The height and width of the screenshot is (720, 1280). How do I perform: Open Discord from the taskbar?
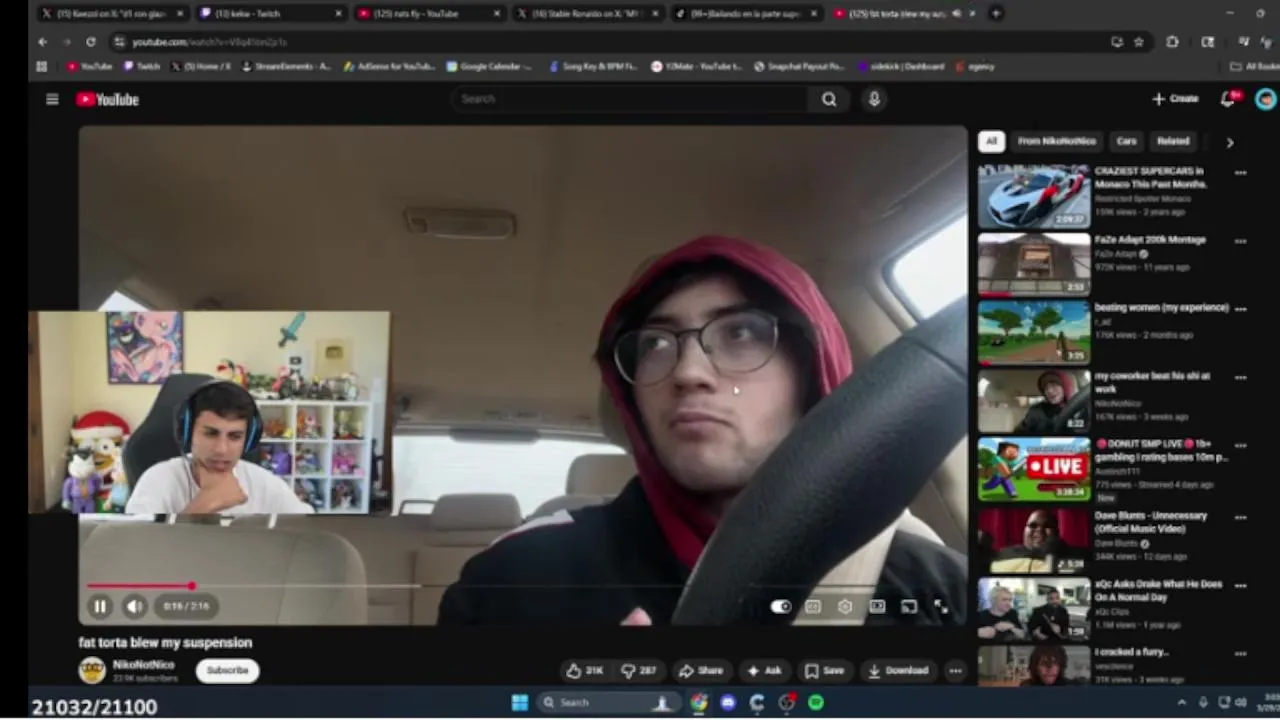pyautogui.click(x=728, y=703)
